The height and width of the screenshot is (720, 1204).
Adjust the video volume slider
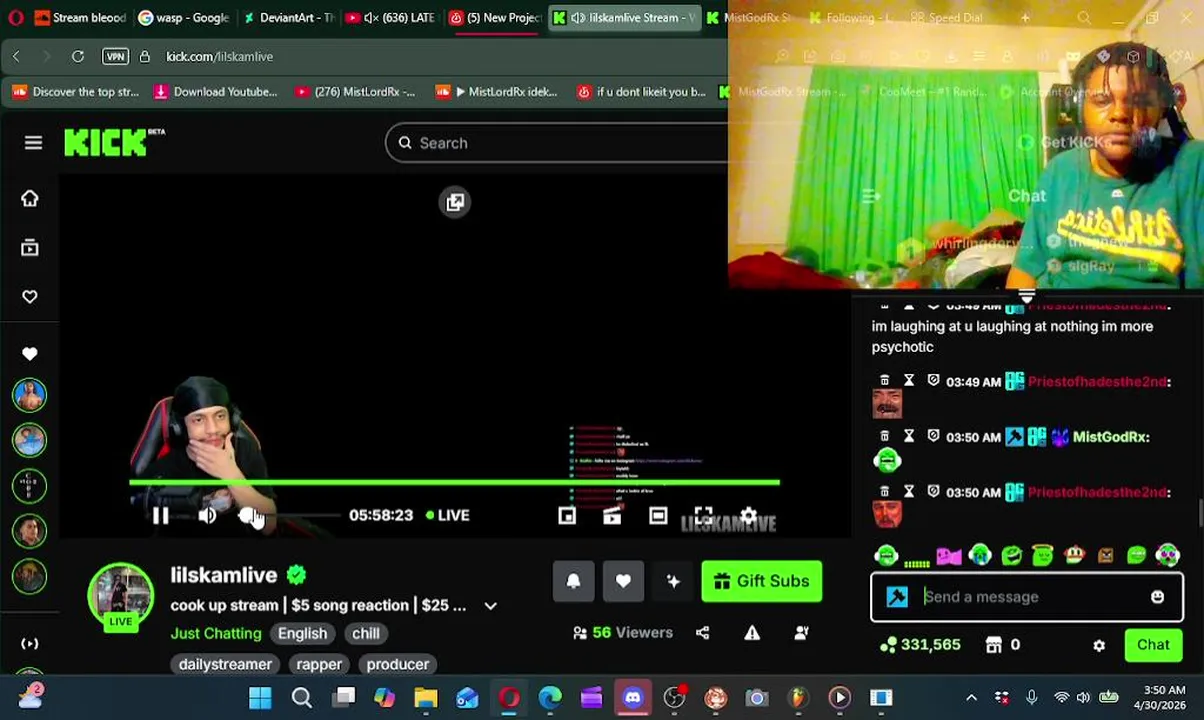[290, 515]
